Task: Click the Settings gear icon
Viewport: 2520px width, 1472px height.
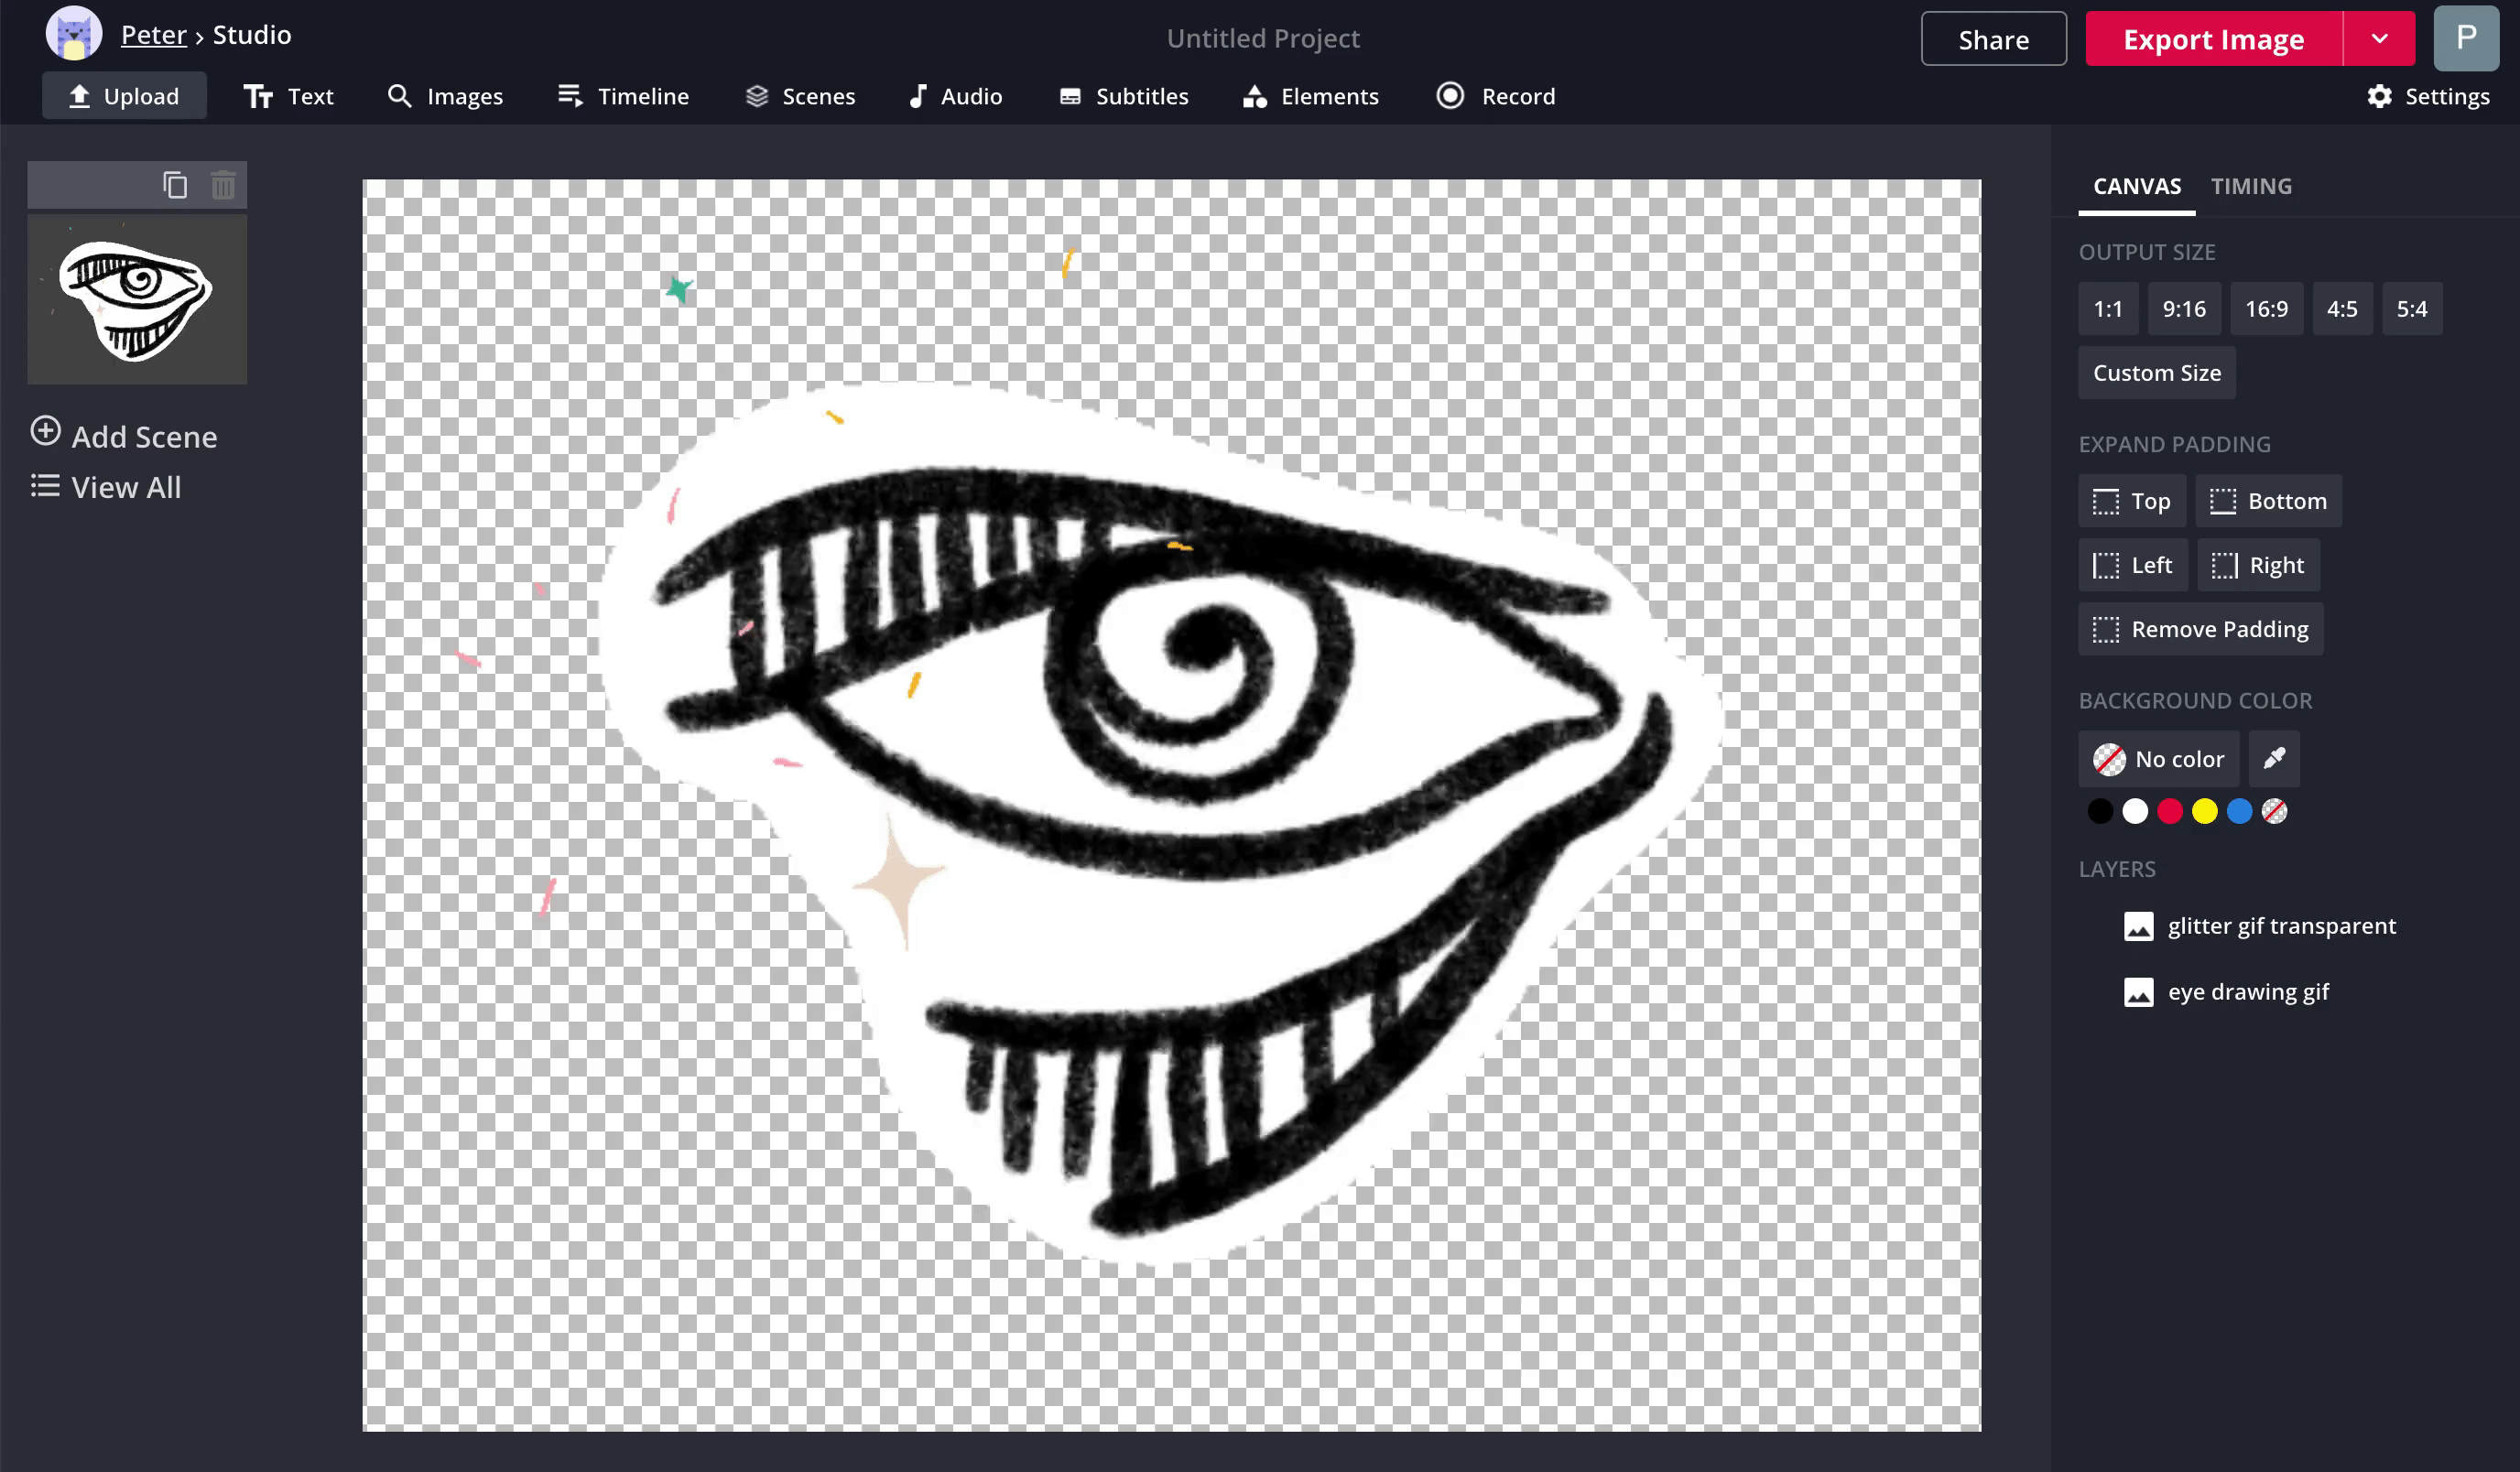Action: coord(2380,96)
